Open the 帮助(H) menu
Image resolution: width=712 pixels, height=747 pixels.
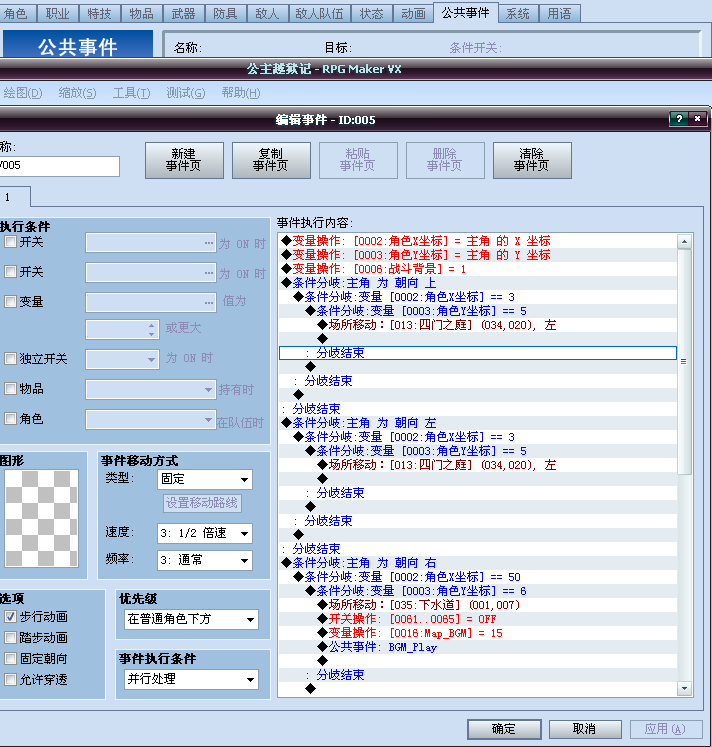241,92
